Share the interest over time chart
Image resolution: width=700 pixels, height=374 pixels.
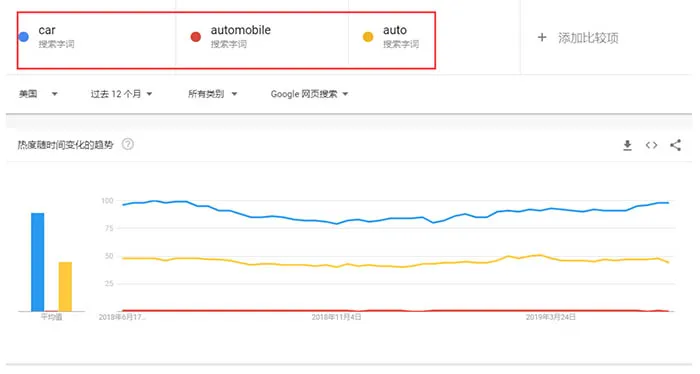point(675,145)
